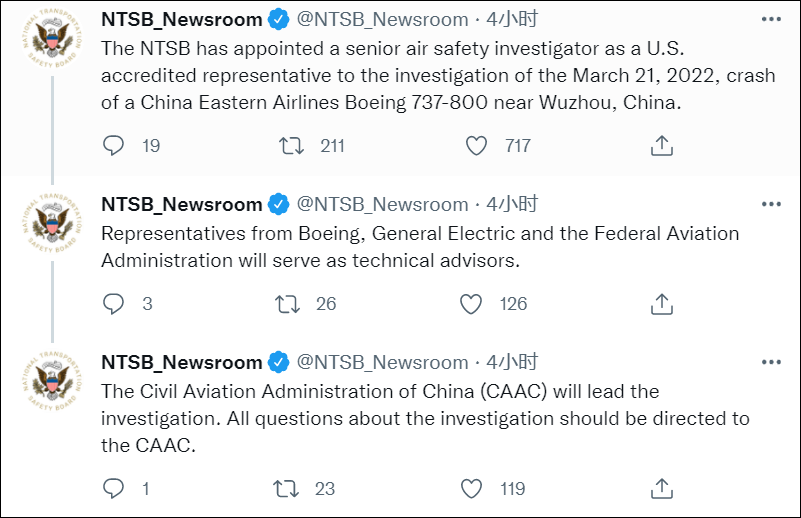Click @NTSB_Newsroom handle on second tweet
The width and height of the screenshot is (801, 518).
383,204
